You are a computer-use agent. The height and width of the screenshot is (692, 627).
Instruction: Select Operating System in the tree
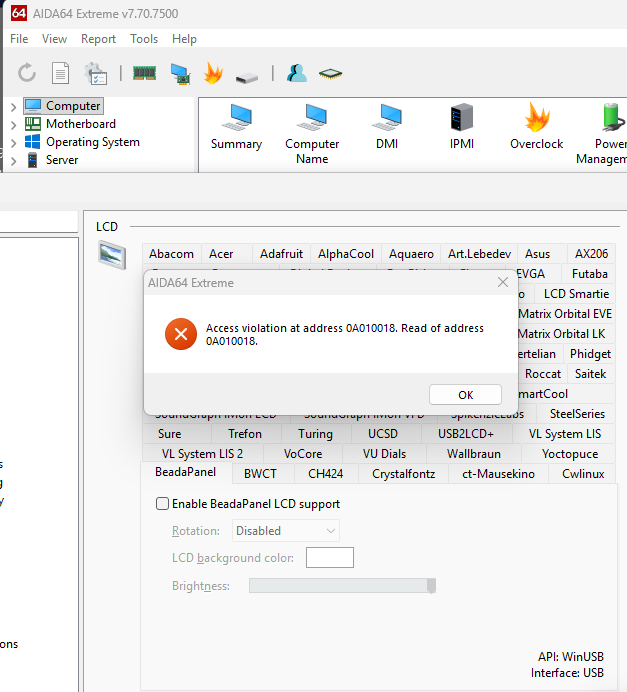(93, 142)
